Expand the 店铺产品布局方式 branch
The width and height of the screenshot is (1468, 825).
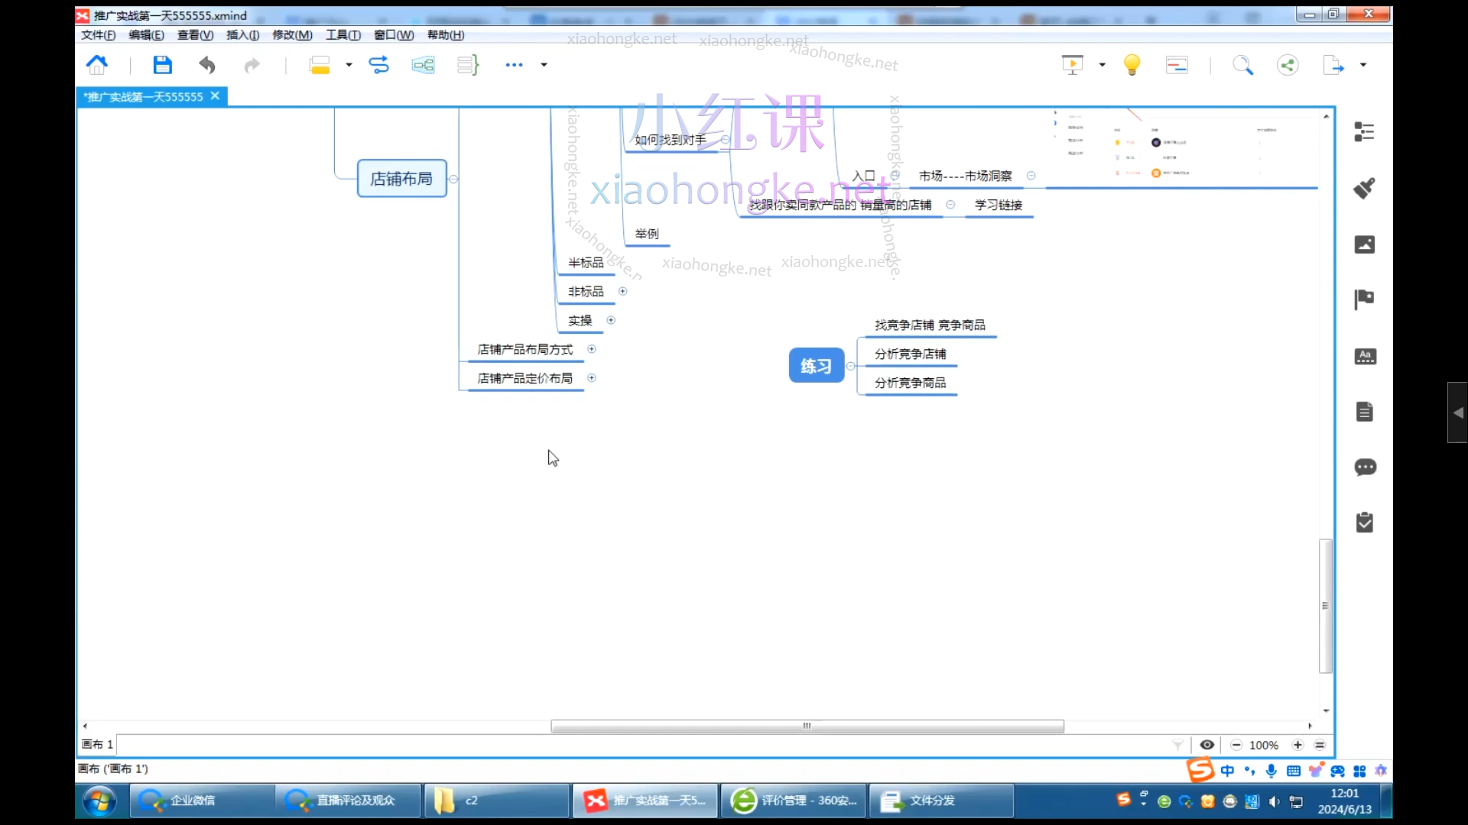[x=591, y=349]
